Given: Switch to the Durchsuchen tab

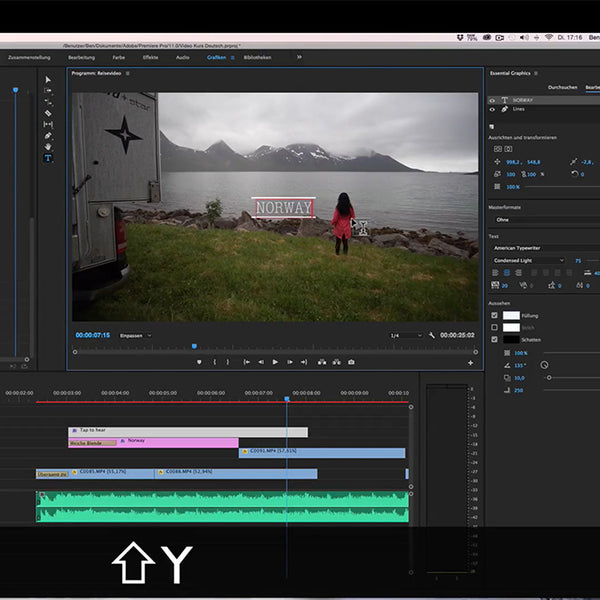Looking at the screenshot, I should 564,87.
